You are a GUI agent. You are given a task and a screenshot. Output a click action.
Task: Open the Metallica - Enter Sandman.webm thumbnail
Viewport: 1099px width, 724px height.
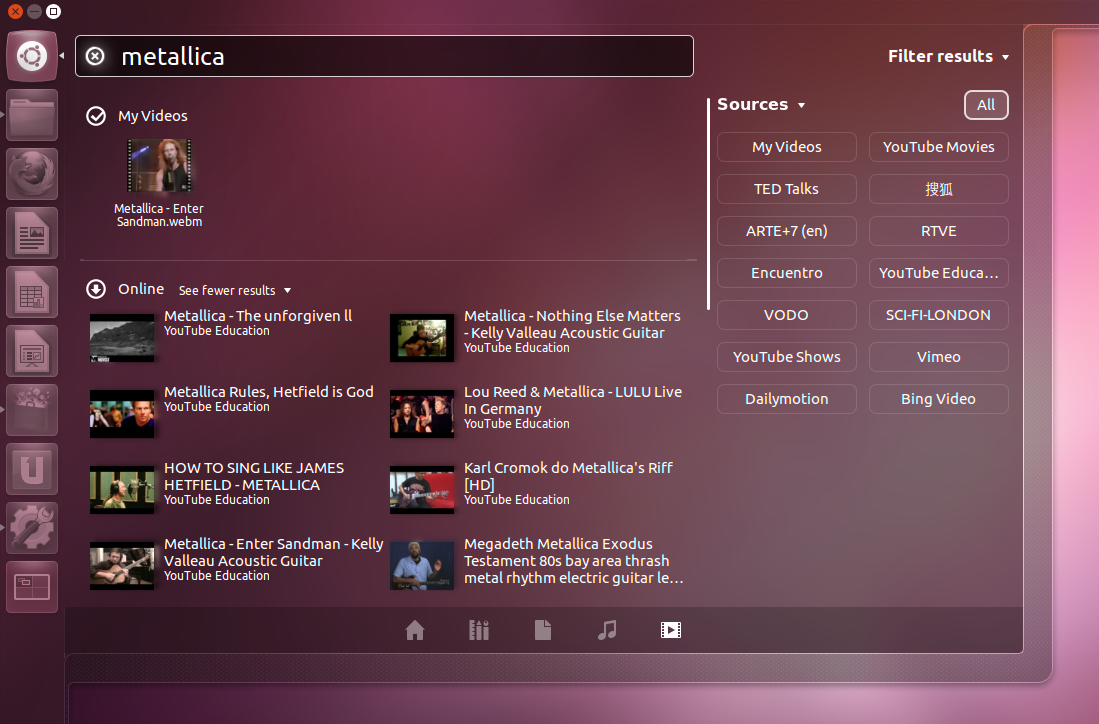coord(159,165)
